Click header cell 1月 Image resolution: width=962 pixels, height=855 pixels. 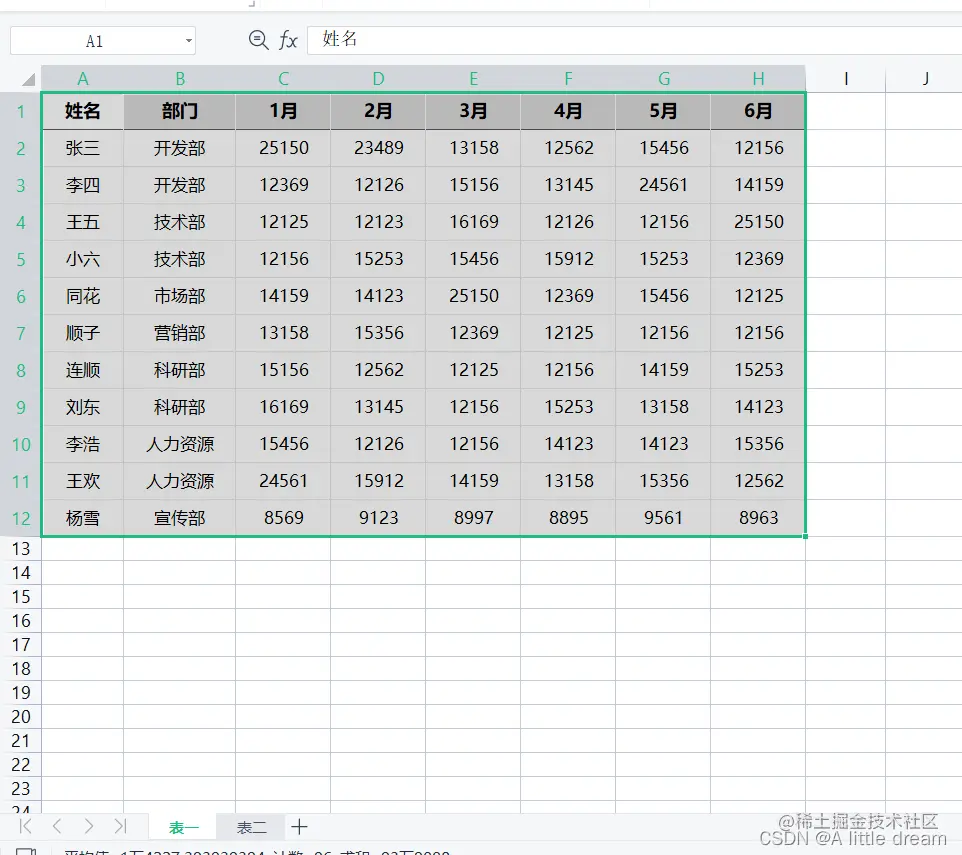click(x=283, y=111)
